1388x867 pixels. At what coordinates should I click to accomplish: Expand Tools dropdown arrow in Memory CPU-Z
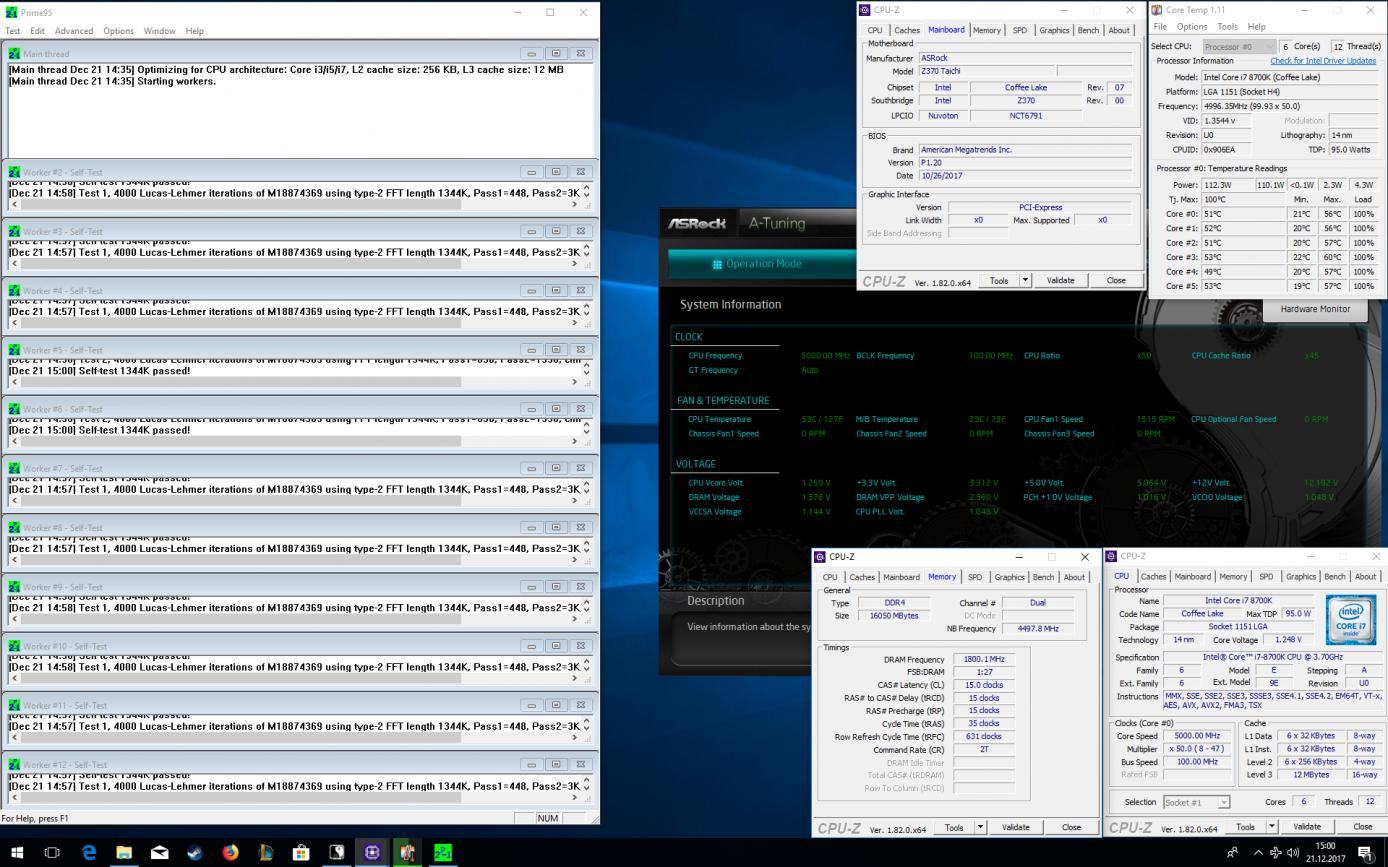pos(980,827)
